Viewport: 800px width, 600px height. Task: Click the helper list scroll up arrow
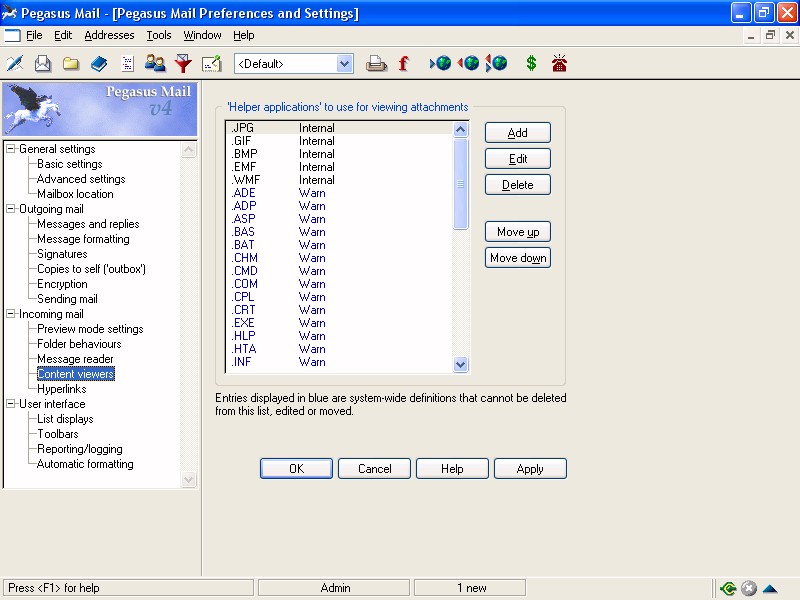coord(460,130)
